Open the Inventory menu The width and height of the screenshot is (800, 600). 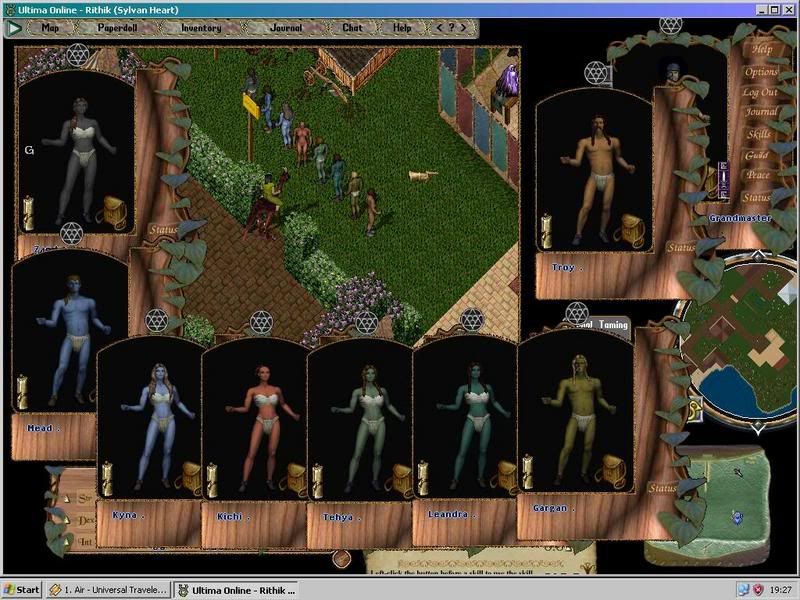pos(202,28)
